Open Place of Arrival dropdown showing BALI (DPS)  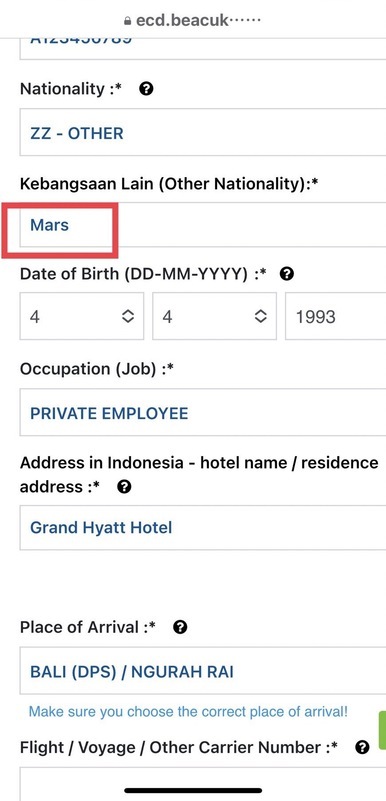[x=203, y=671]
